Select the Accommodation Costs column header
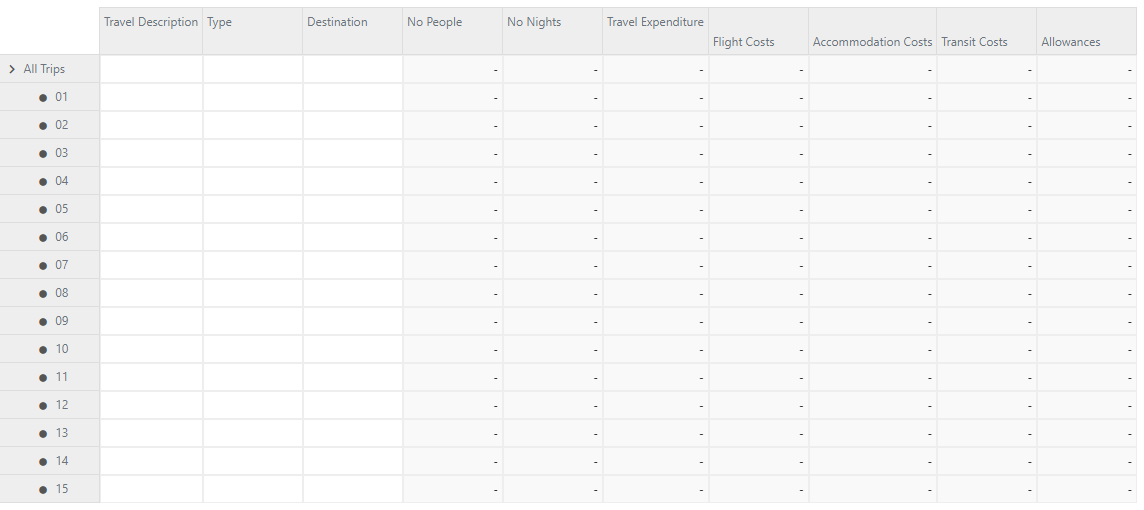The image size is (1144, 510). 872,42
